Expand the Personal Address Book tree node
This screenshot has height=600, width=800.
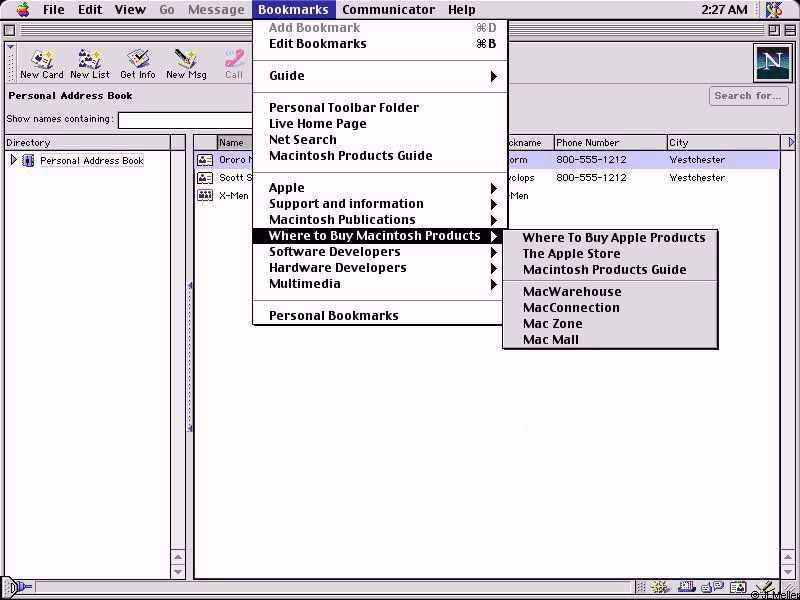14,160
